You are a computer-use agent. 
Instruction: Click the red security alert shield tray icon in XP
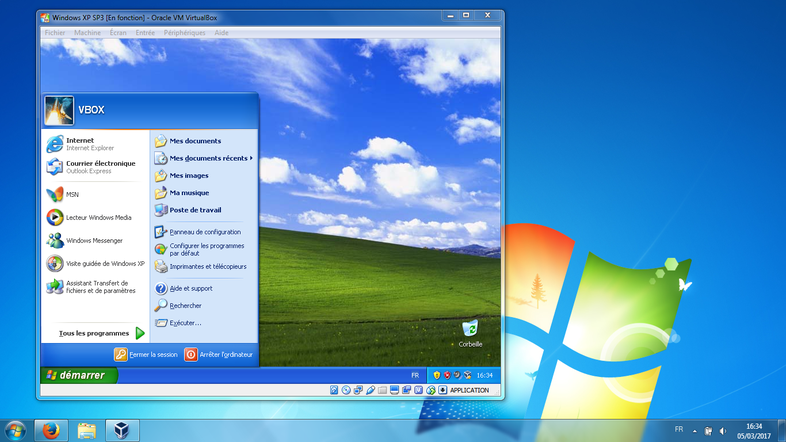447,375
